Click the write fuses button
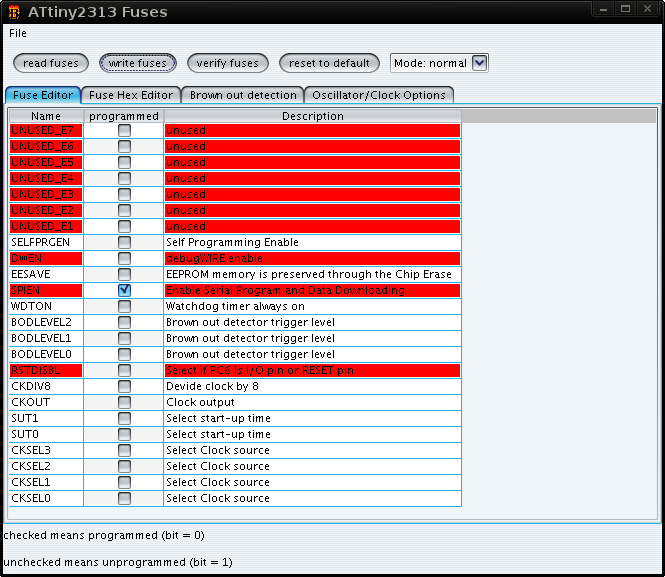Image resolution: width=665 pixels, height=577 pixels. tap(138, 63)
